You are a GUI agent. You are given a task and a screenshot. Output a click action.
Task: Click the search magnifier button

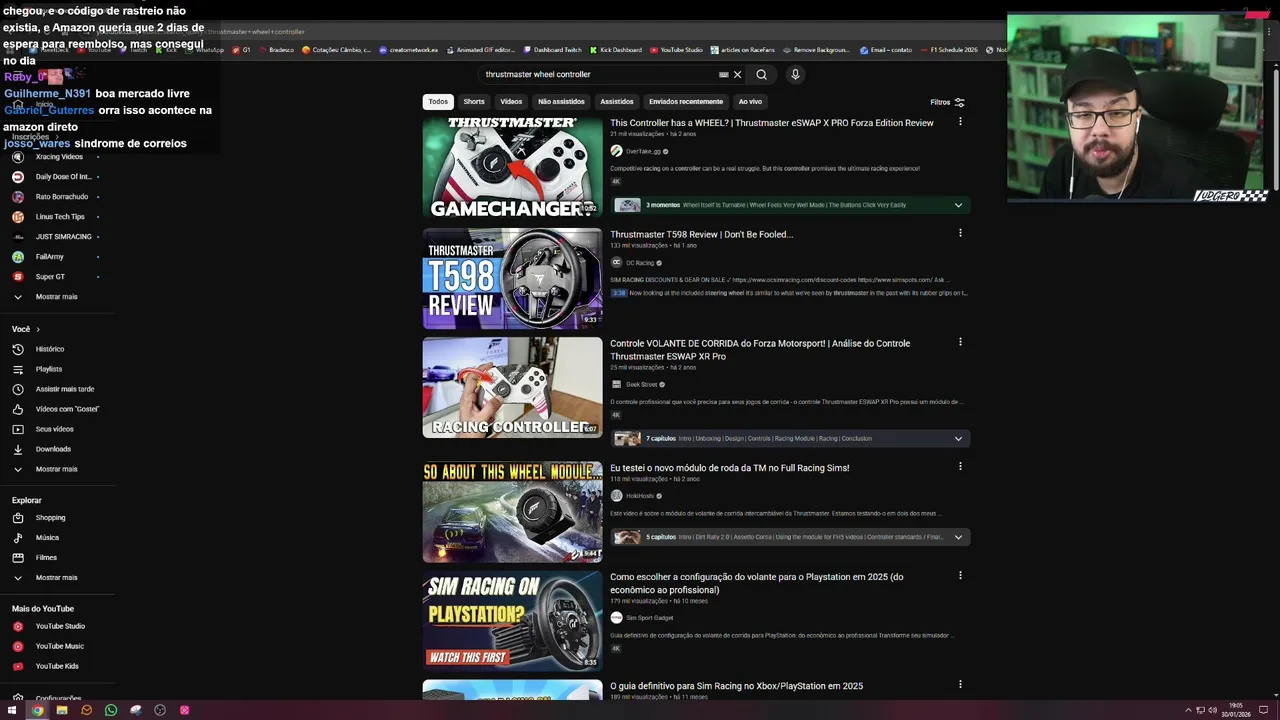point(761,74)
